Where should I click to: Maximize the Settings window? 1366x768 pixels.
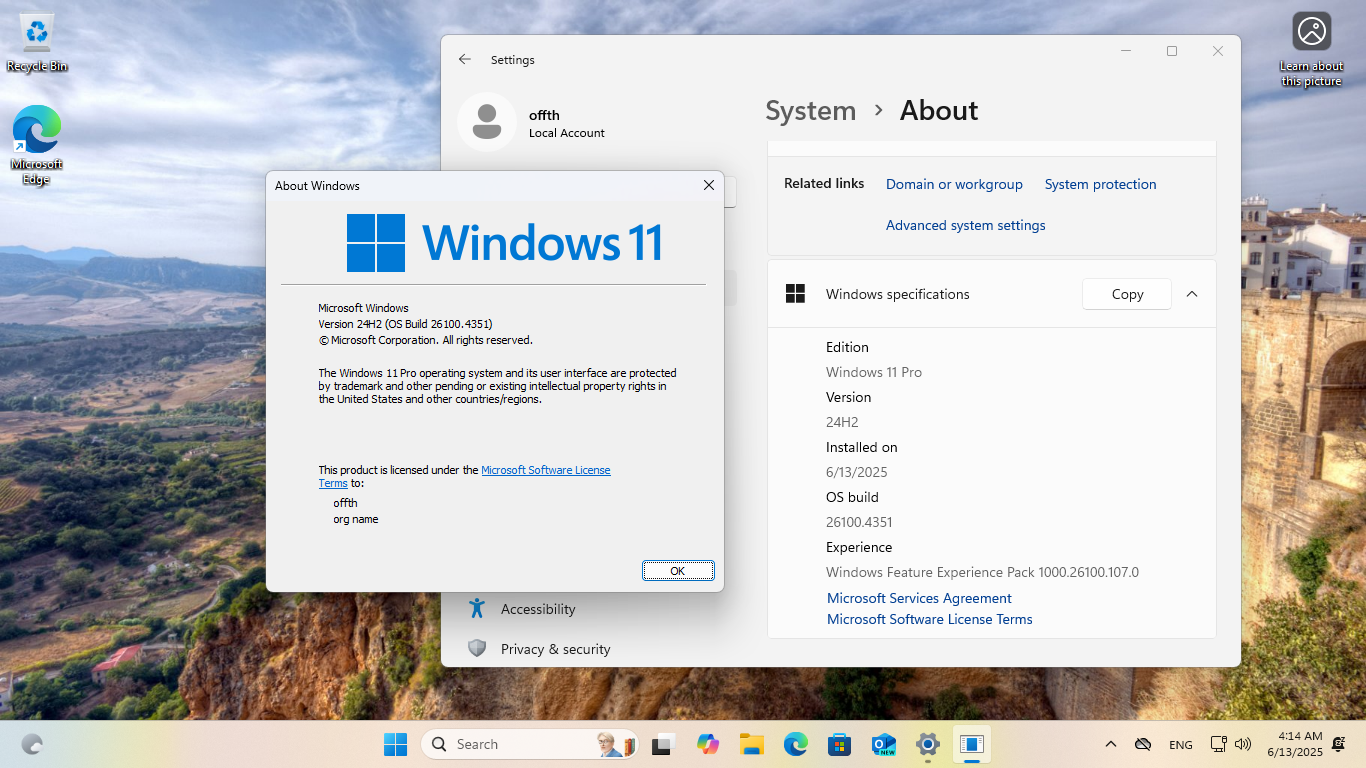pyautogui.click(x=1172, y=51)
